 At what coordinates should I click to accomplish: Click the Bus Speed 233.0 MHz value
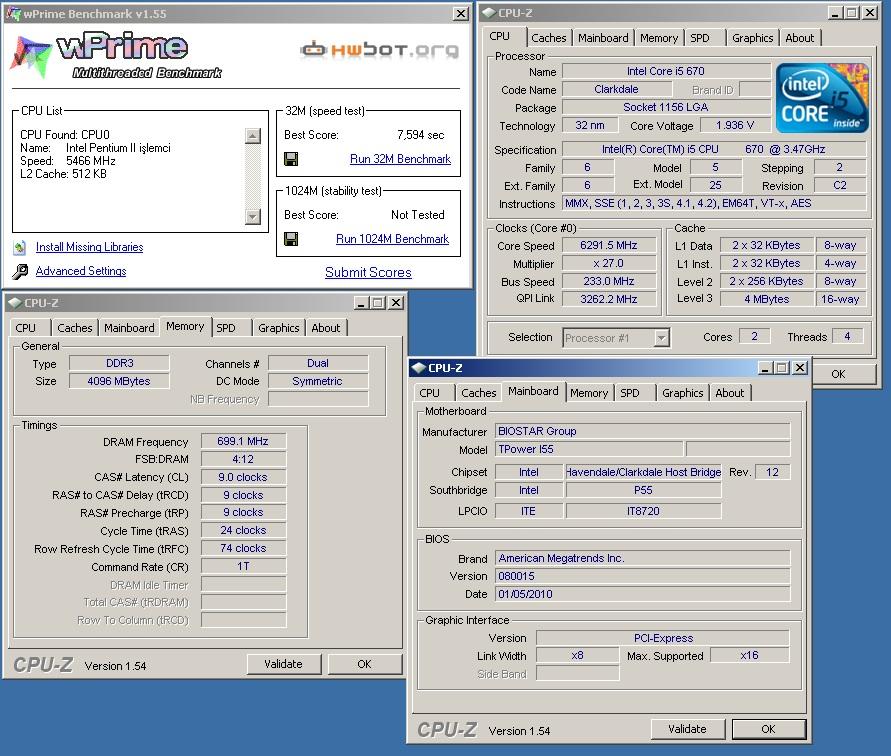click(609, 281)
